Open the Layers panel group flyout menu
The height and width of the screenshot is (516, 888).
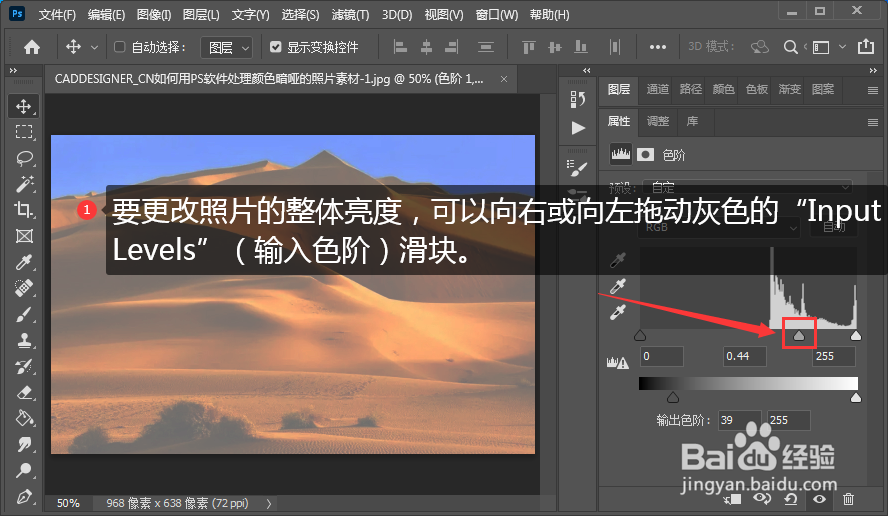pyautogui.click(x=872, y=90)
